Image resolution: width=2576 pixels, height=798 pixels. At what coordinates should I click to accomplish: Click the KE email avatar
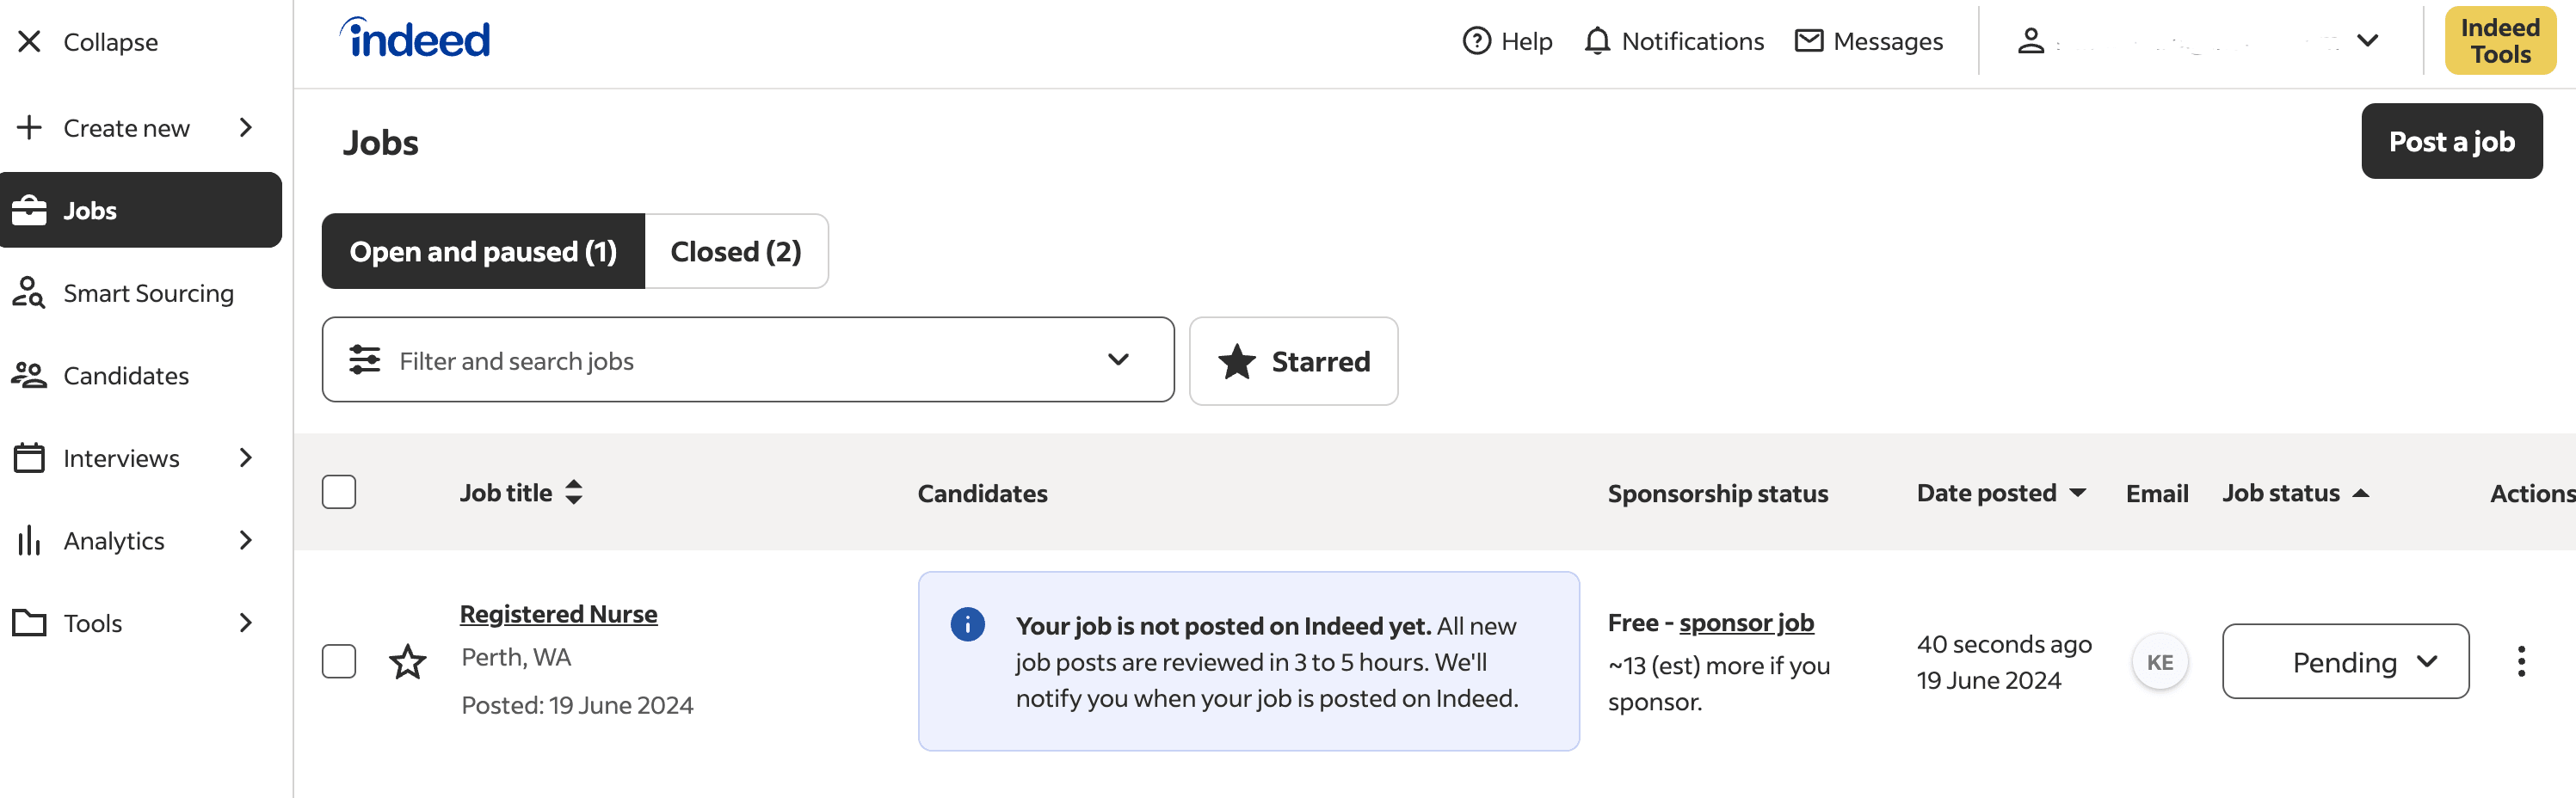point(2159,662)
